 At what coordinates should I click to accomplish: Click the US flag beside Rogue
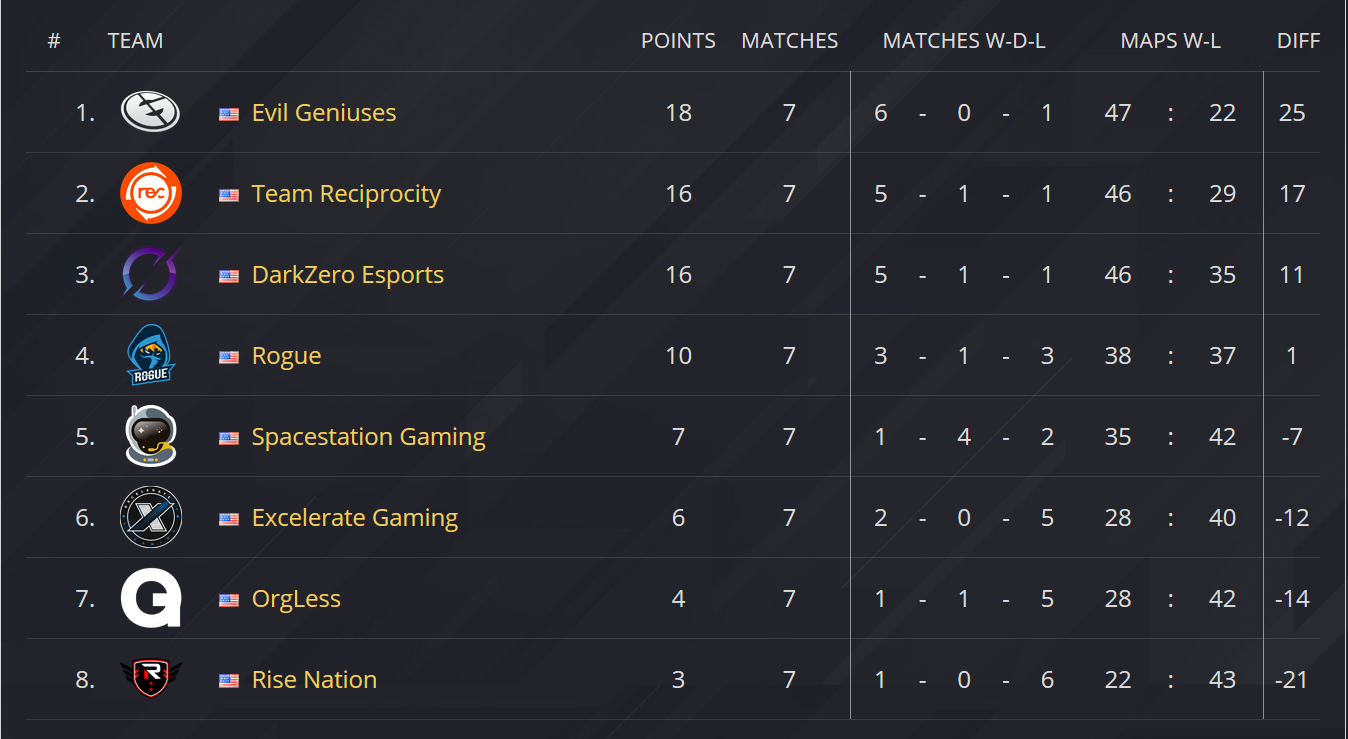pos(229,357)
